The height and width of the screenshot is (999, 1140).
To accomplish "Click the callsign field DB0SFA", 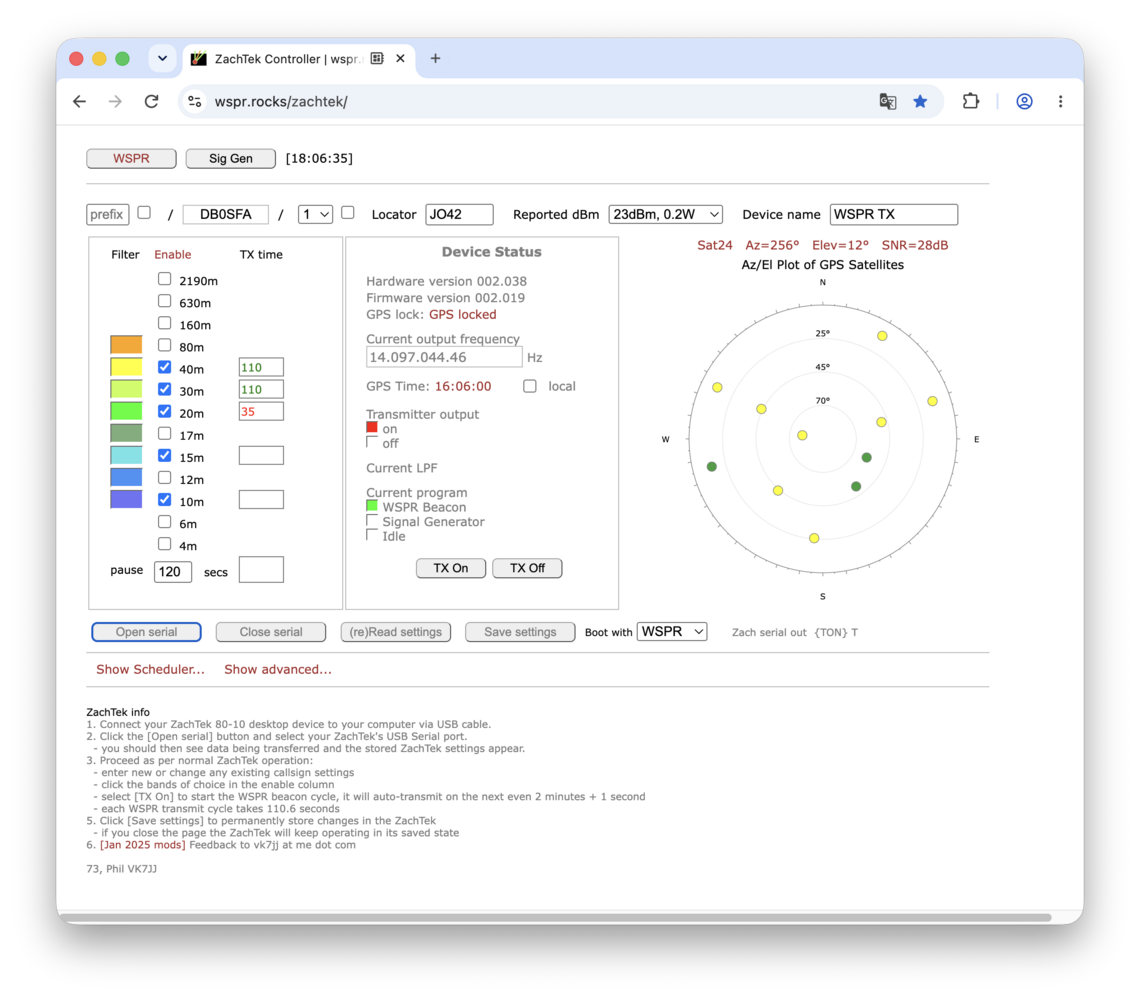I will [225, 214].
